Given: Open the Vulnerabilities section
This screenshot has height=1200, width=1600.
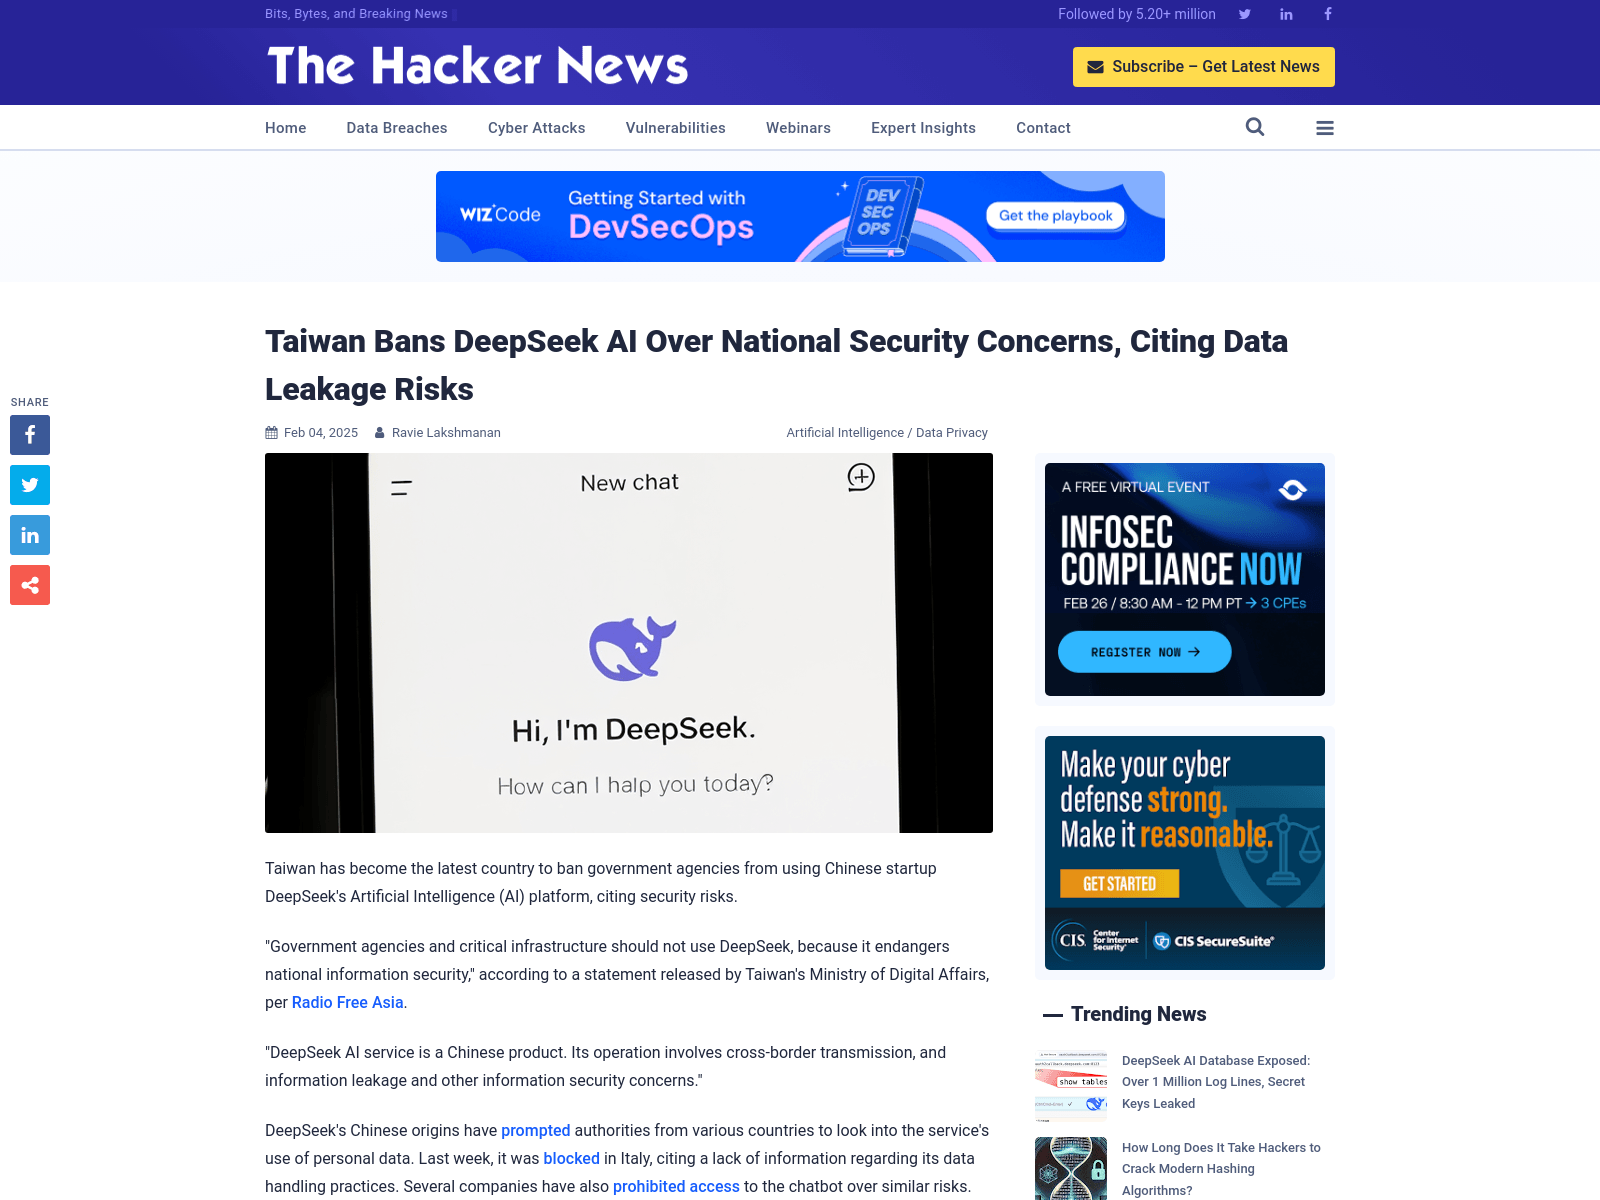Looking at the screenshot, I should [x=676, y=128].
